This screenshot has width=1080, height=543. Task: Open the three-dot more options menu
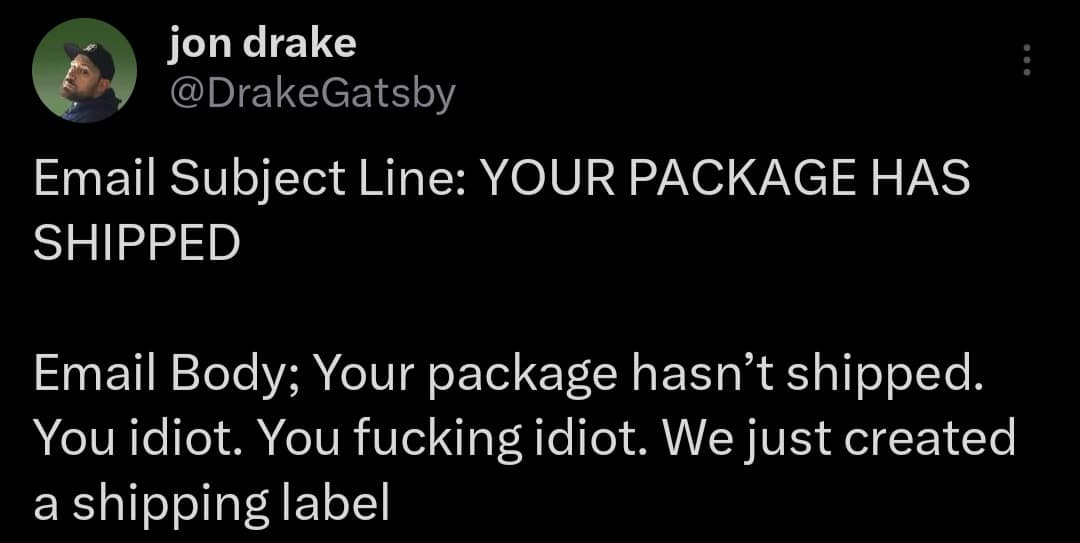pos(1024,62)
